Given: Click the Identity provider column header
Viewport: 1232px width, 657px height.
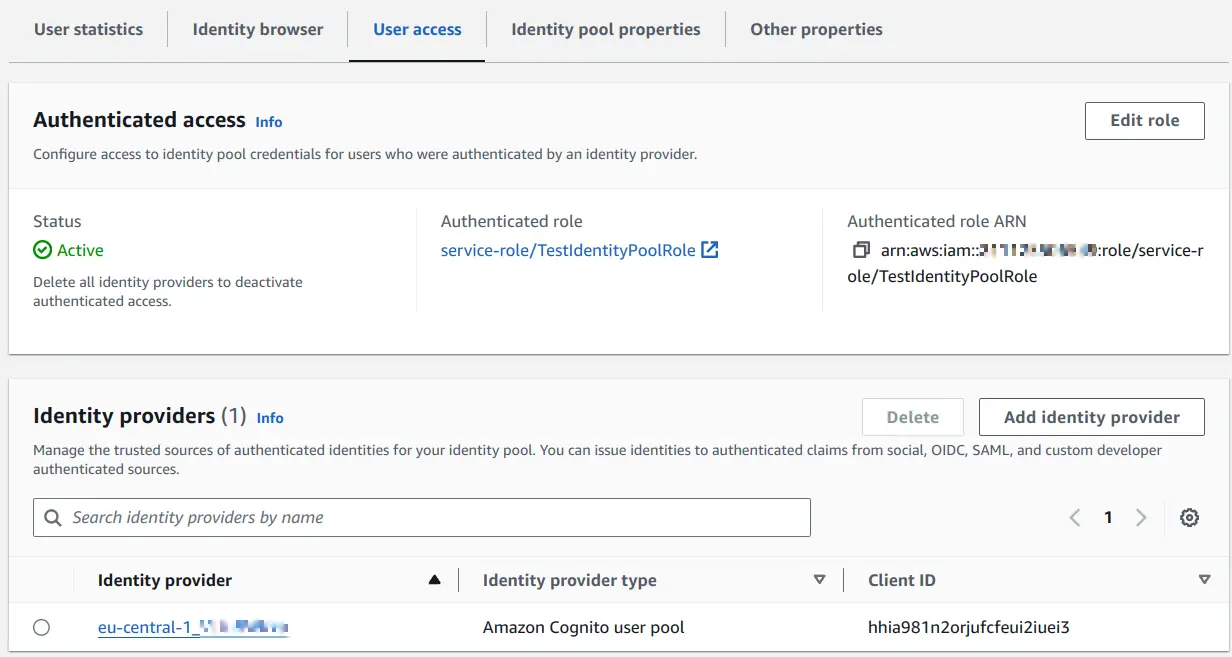Looking at the screenshot, I should (165, 580).
